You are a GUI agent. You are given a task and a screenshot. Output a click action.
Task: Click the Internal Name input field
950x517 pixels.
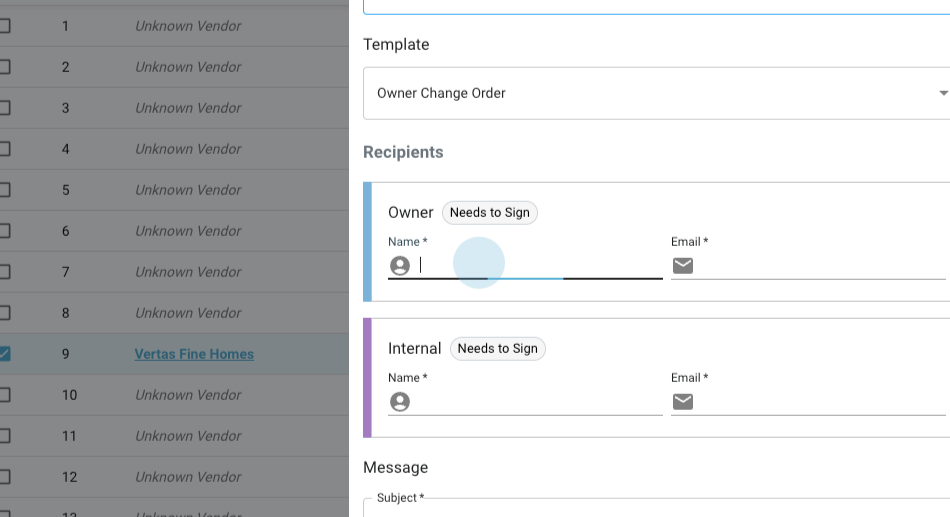click(540, 402)
